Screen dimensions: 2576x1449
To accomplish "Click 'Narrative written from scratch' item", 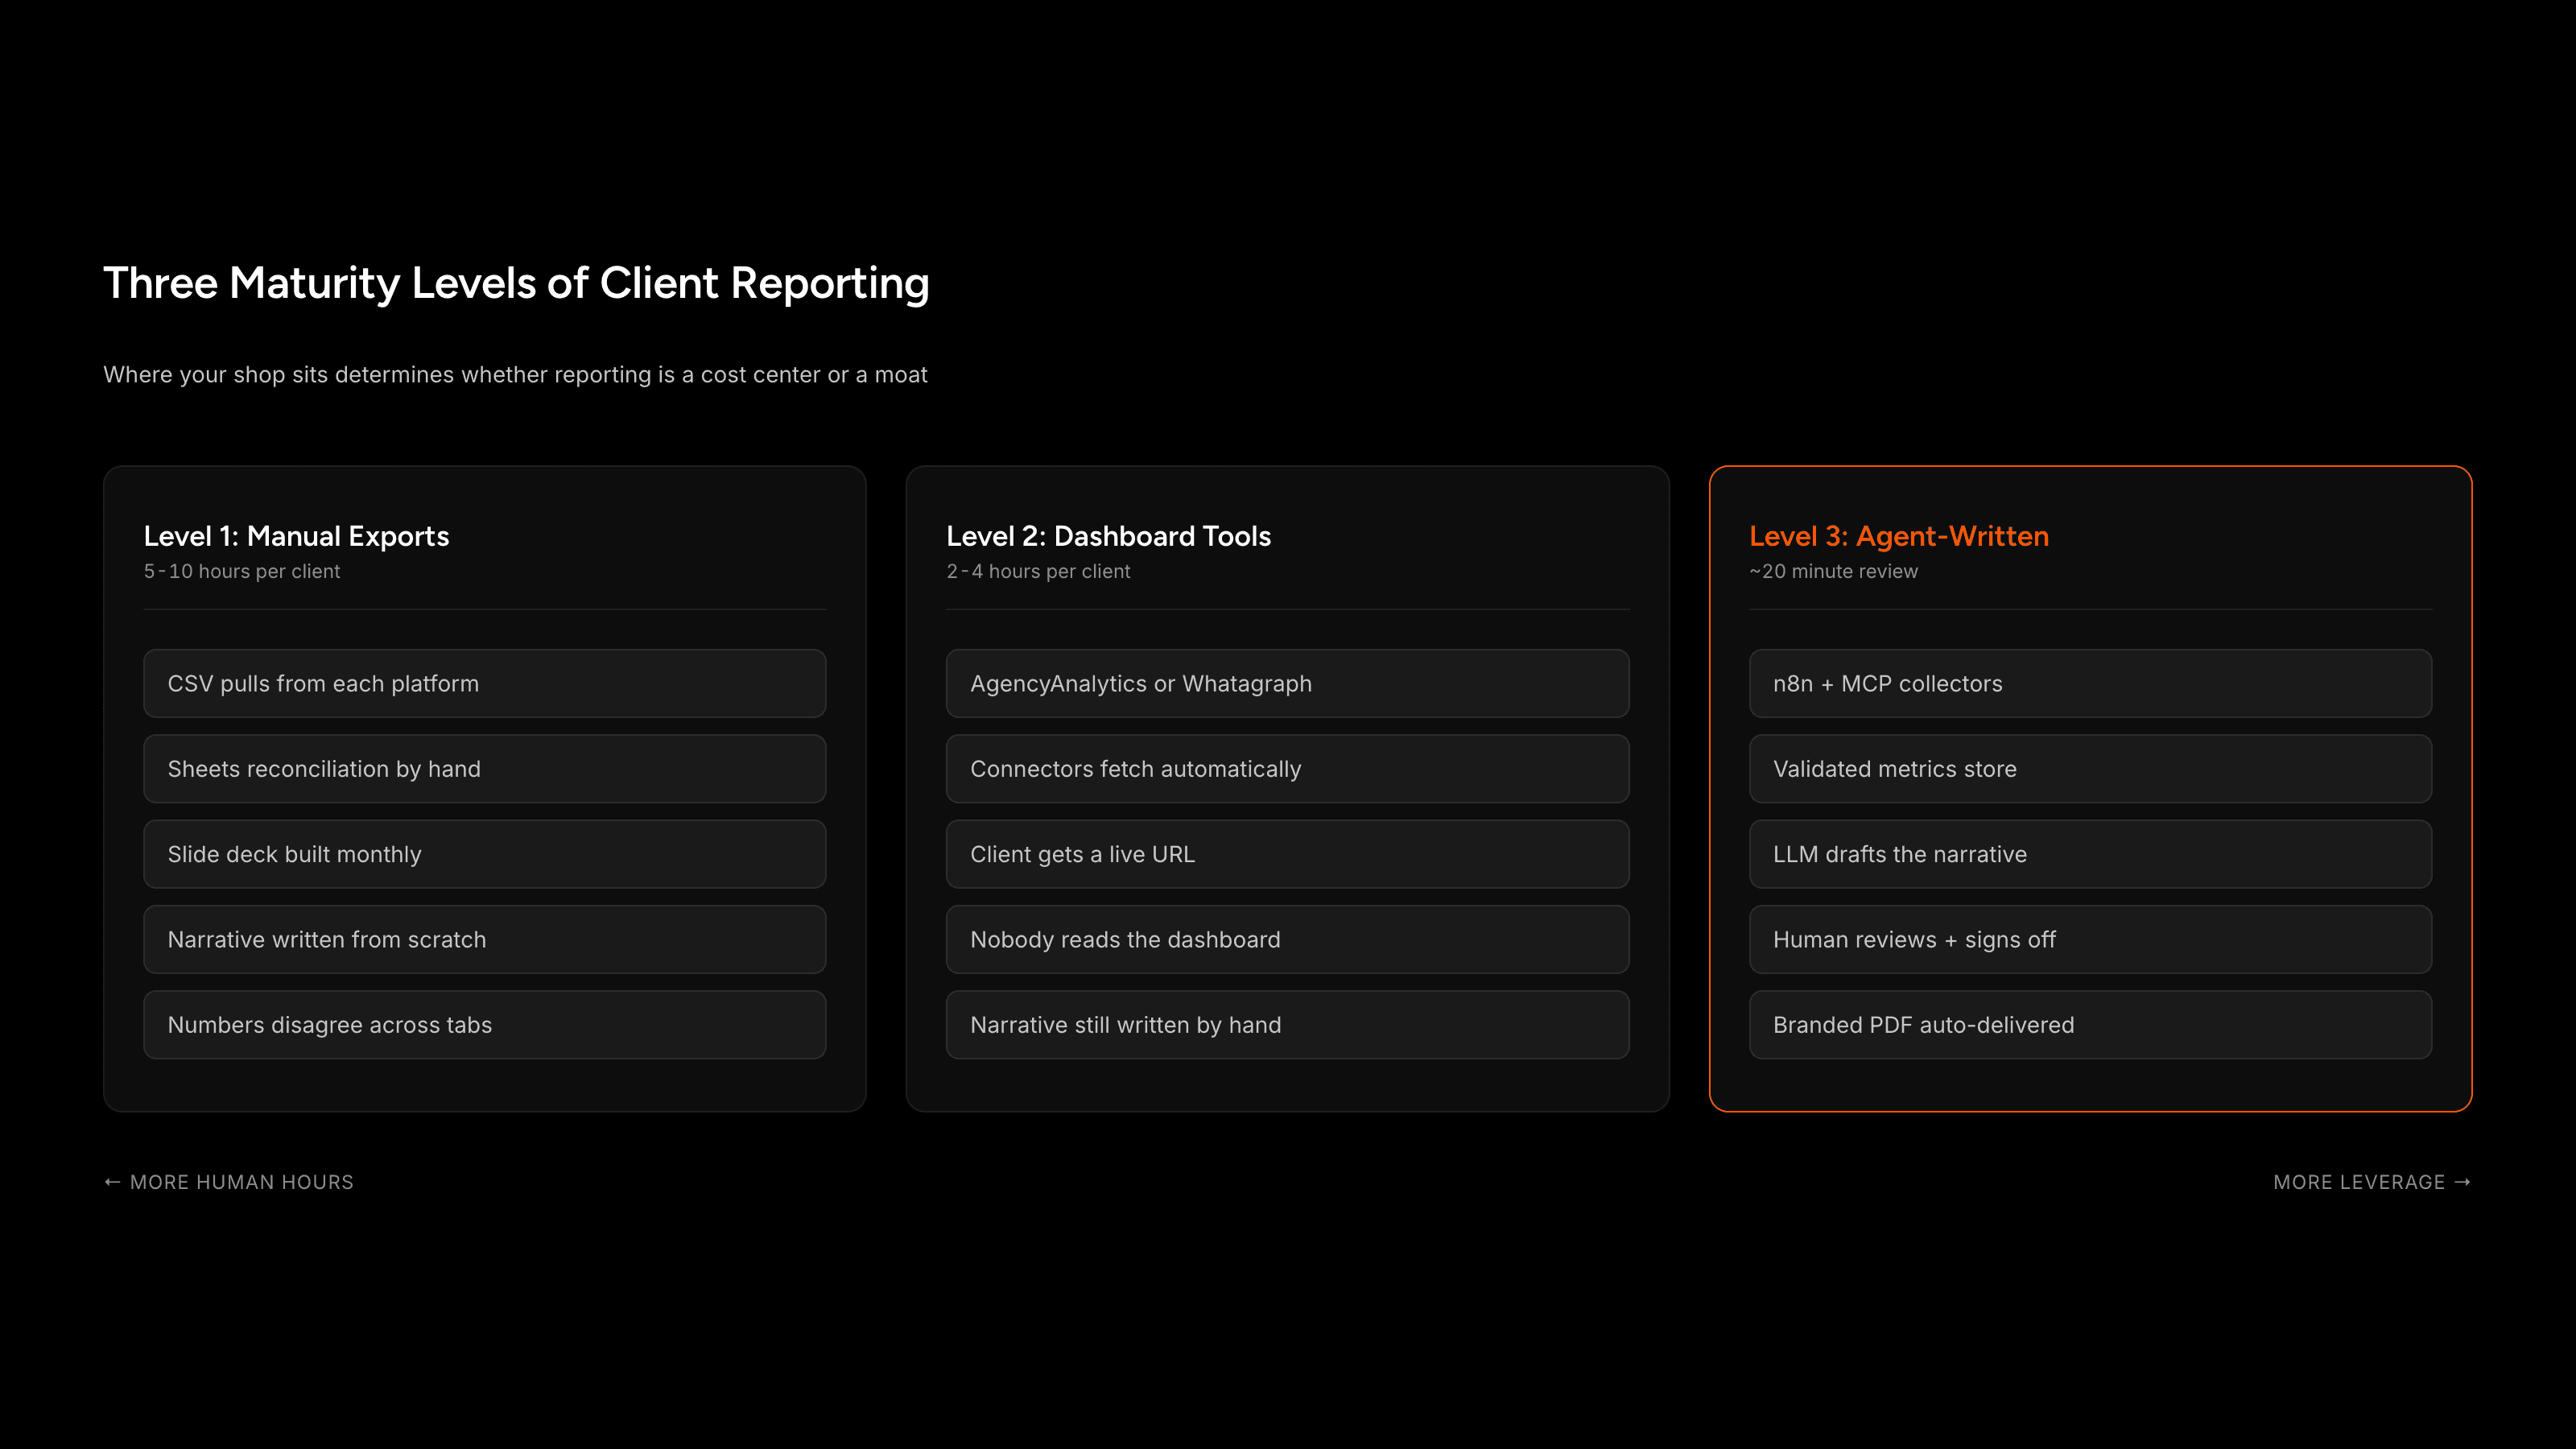I will click(485, 939).
